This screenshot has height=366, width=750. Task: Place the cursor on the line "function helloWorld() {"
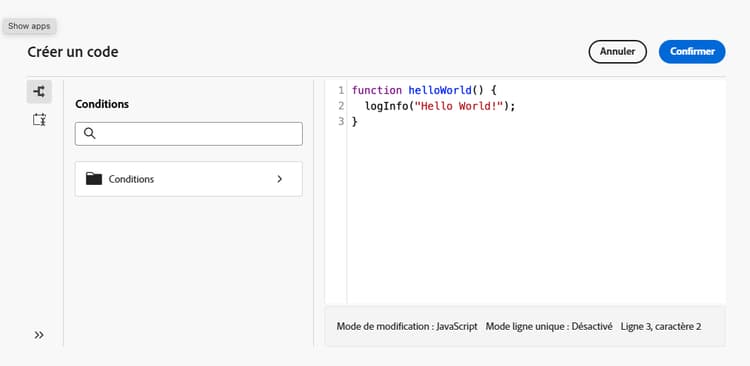tap(425, 90)
